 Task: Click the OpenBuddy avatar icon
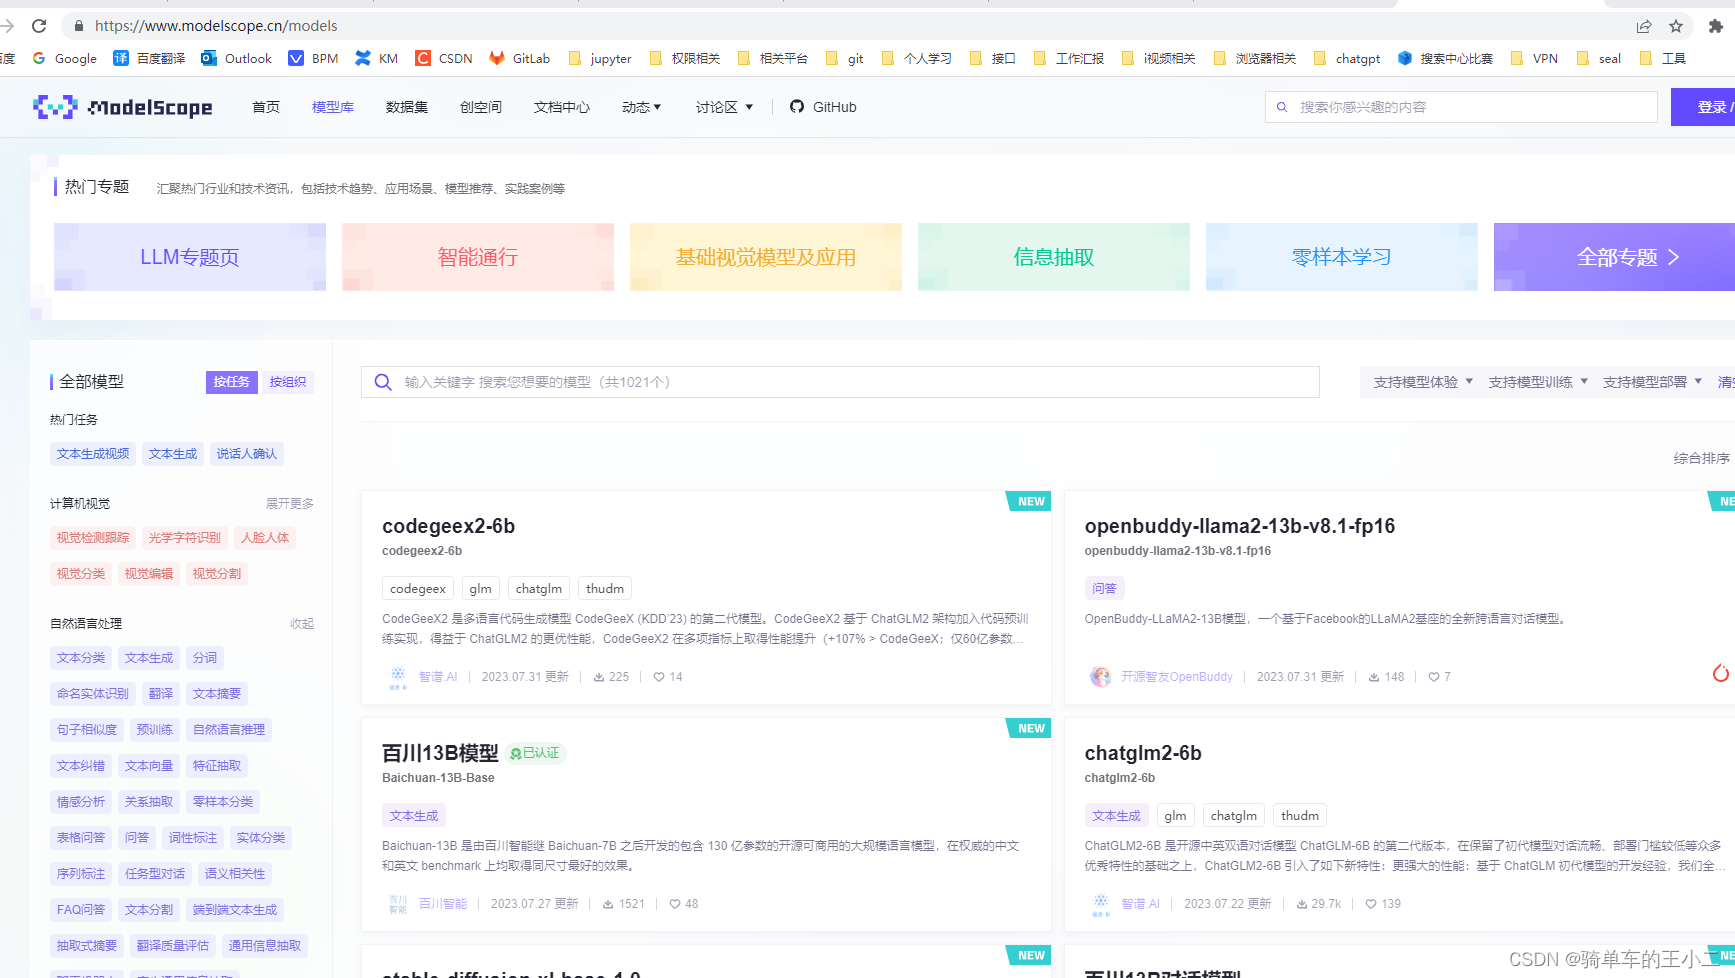(x=1100, y=677)
